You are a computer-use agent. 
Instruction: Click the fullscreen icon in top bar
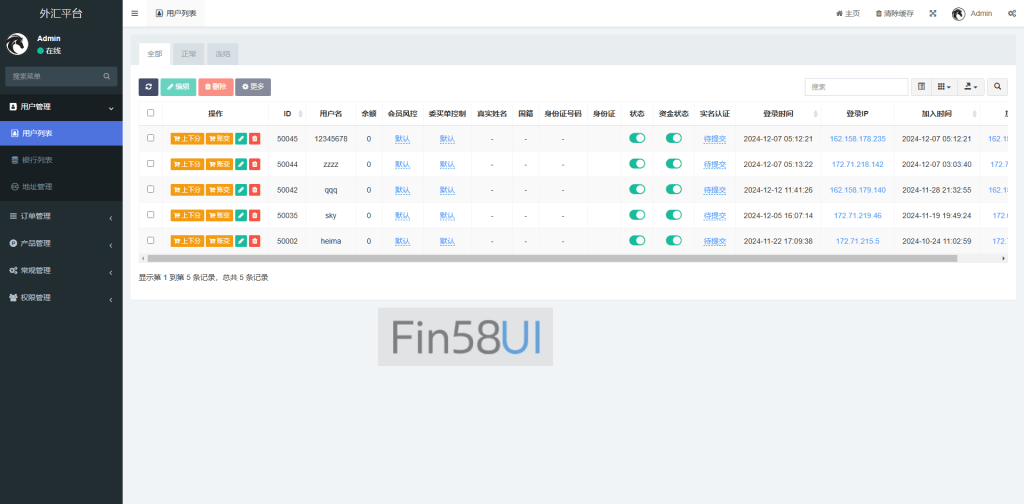click(932, 13)
